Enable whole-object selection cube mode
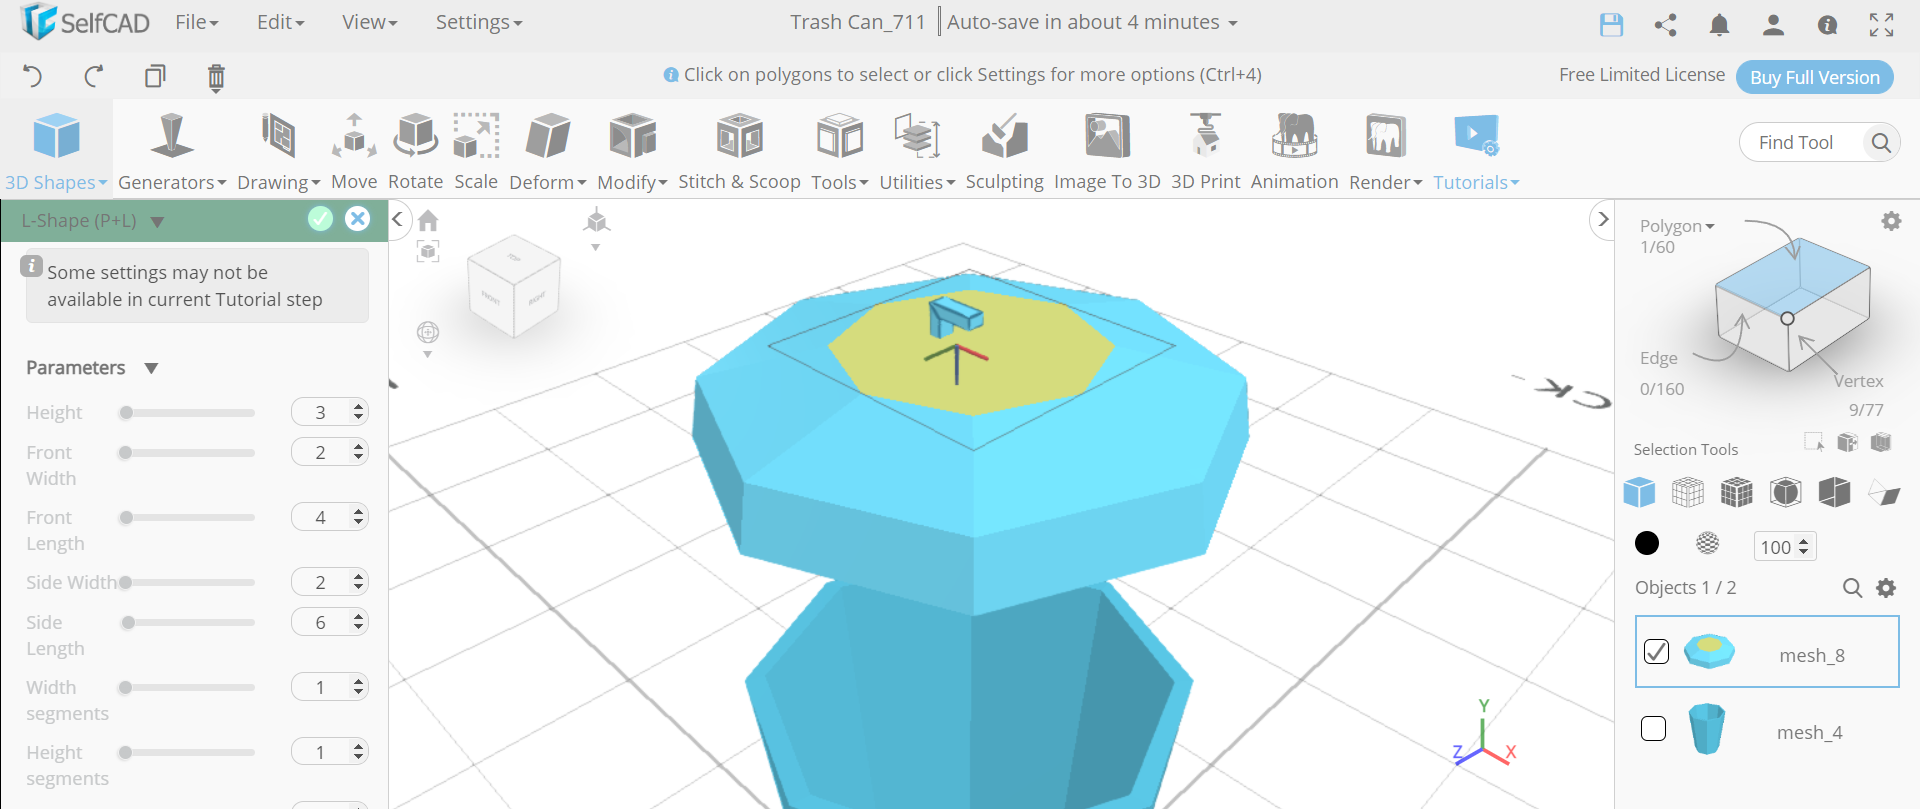1920x809 pixels. click(x=1639, y=492)
